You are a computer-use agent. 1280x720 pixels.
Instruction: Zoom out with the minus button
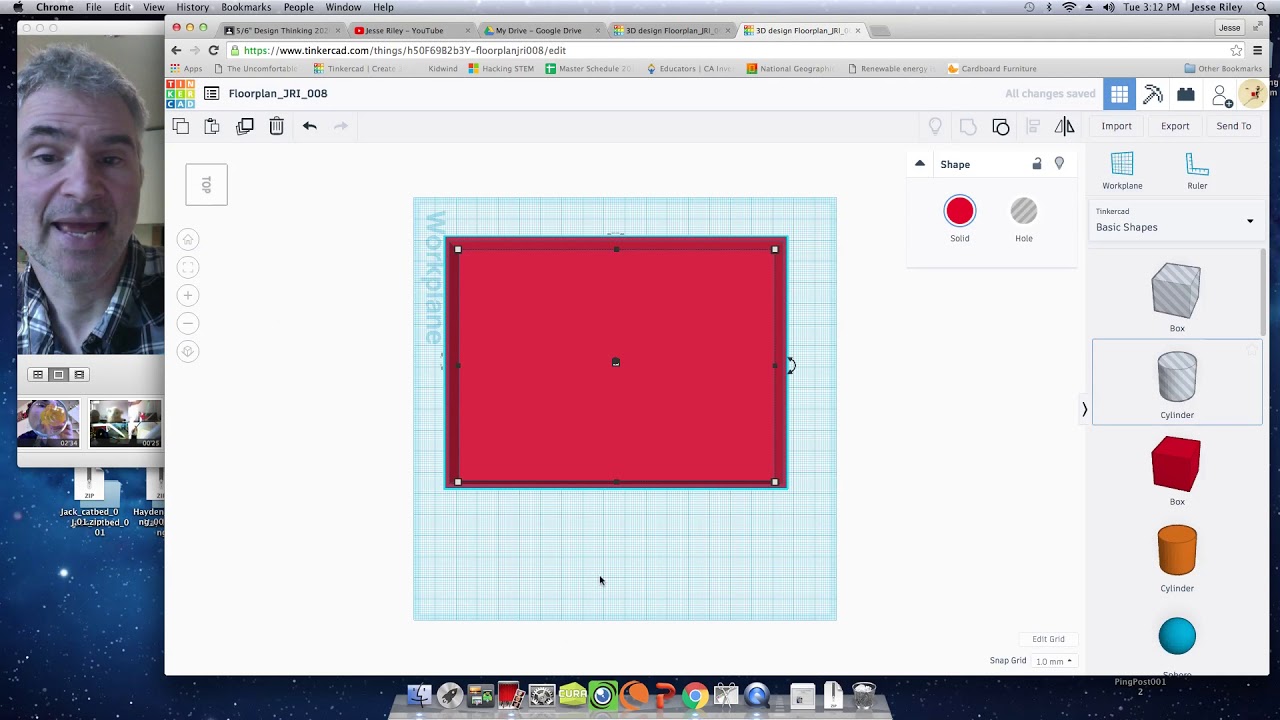pyautogui.click(x=188, y=323)
